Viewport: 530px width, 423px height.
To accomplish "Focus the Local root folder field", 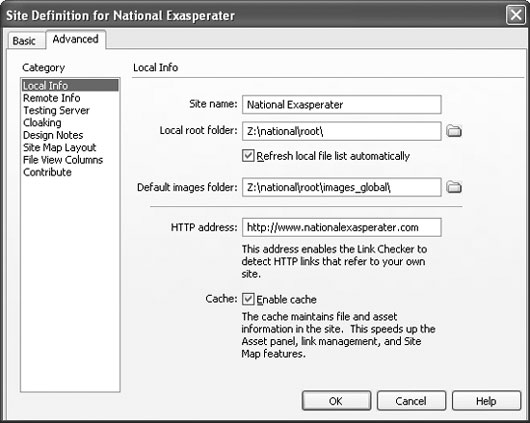I will [342, 131].
